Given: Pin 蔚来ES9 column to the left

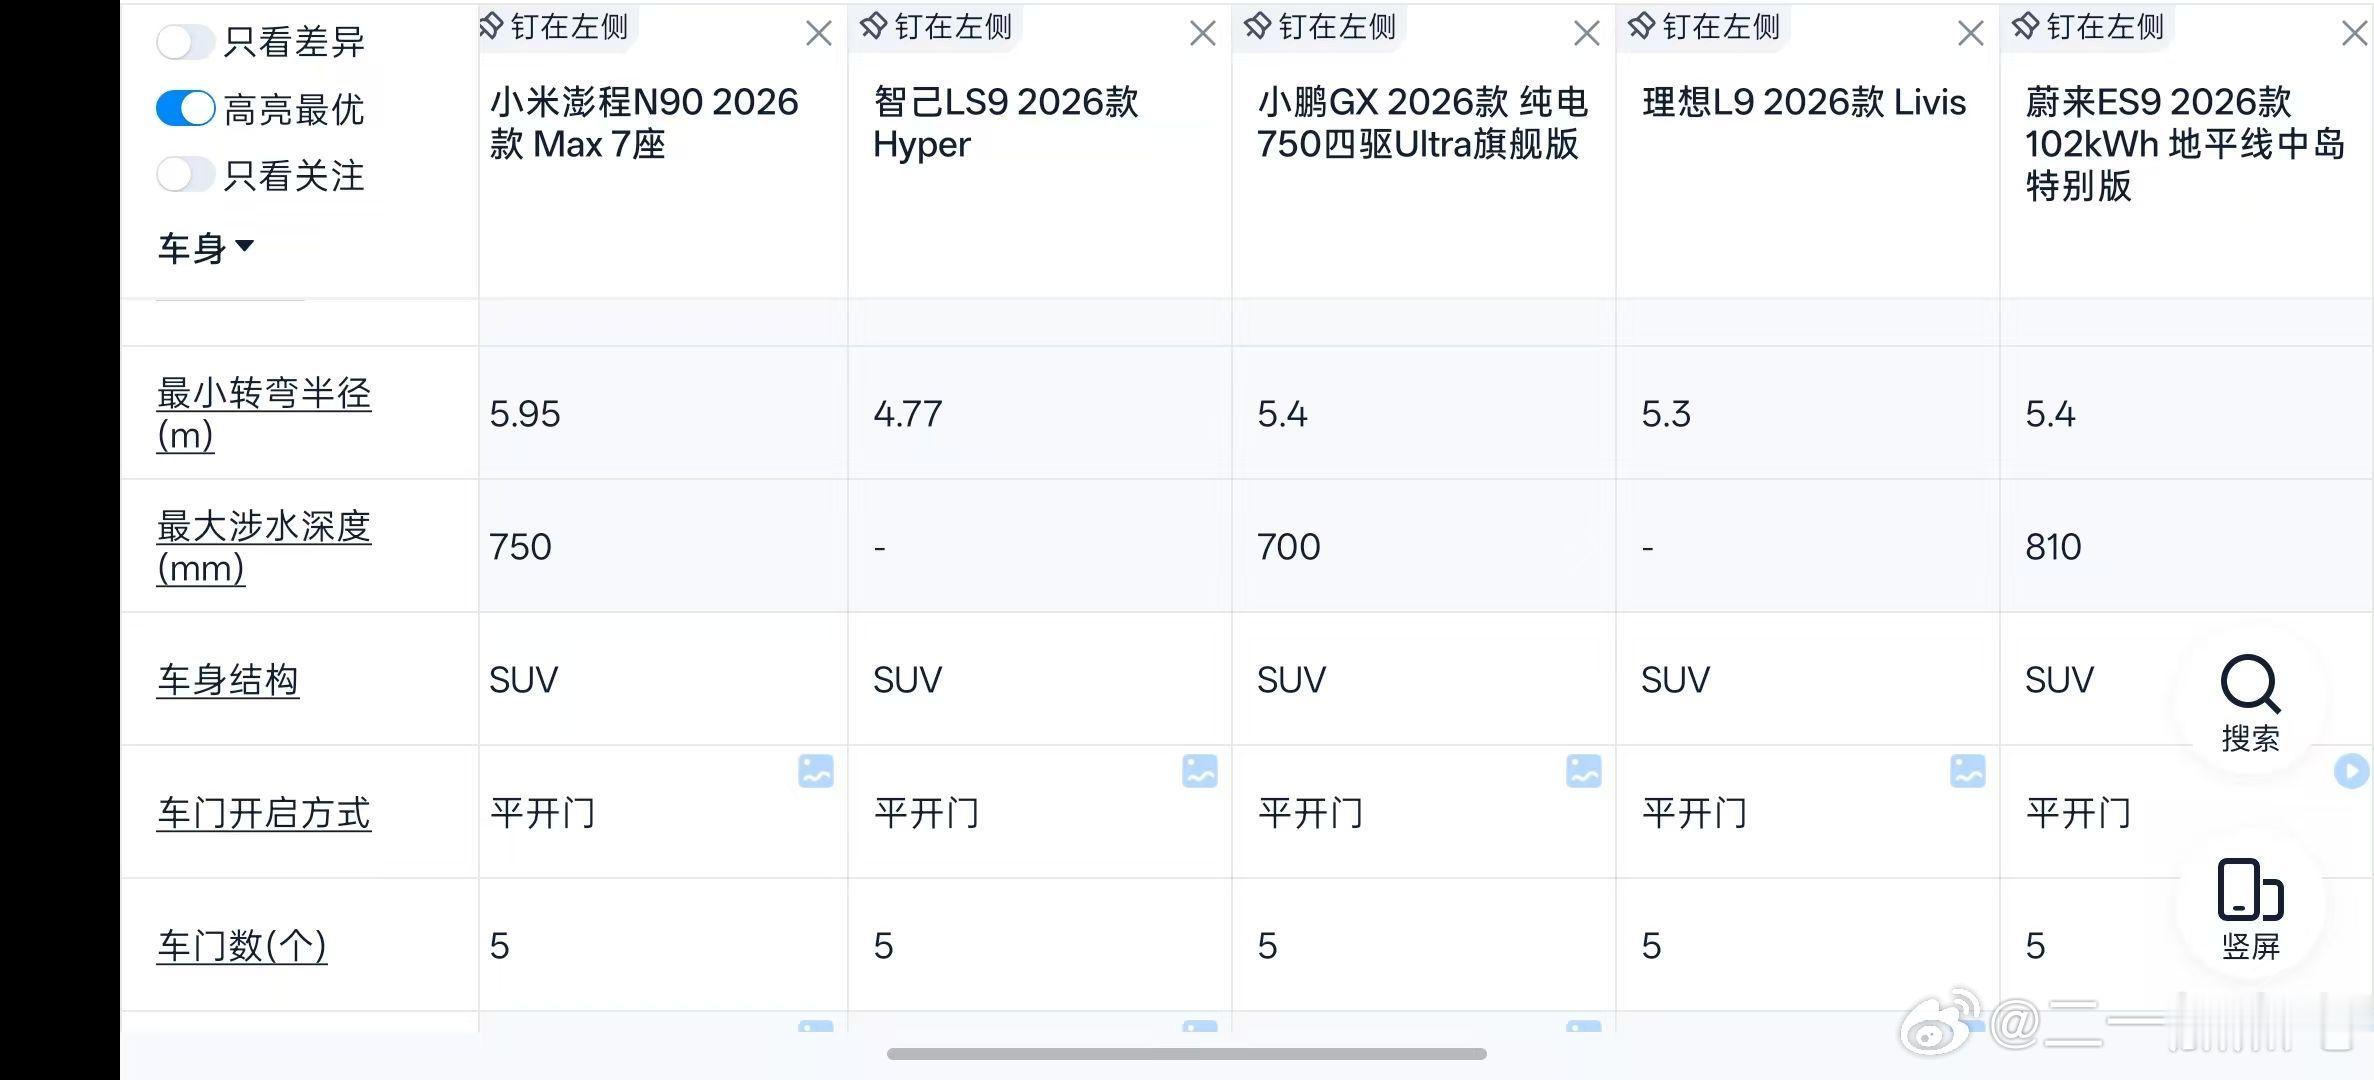Looking at the screenshot, I should [2089, 27].
